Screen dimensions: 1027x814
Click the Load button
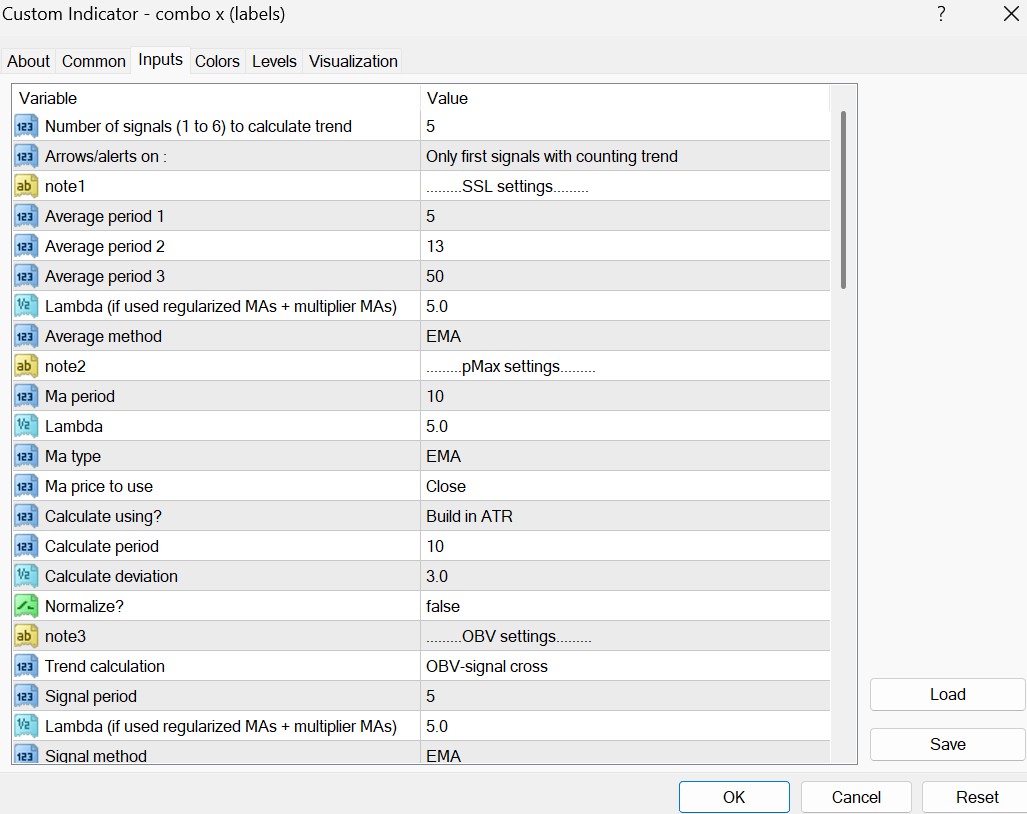coord(947,694)
